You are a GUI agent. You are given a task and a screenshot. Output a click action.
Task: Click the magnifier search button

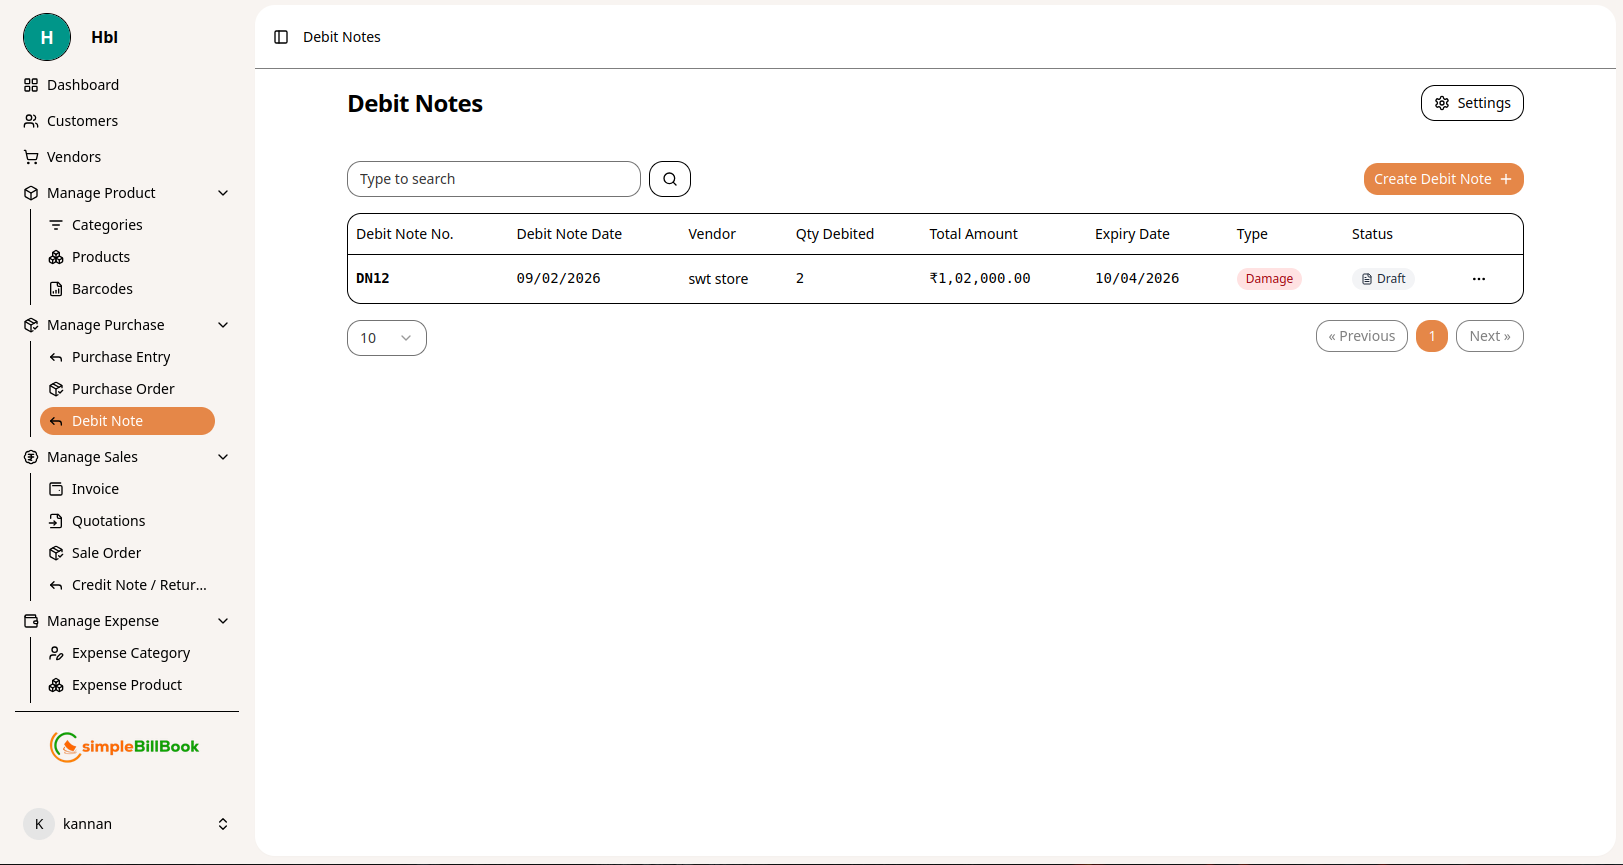coord(670,179)
